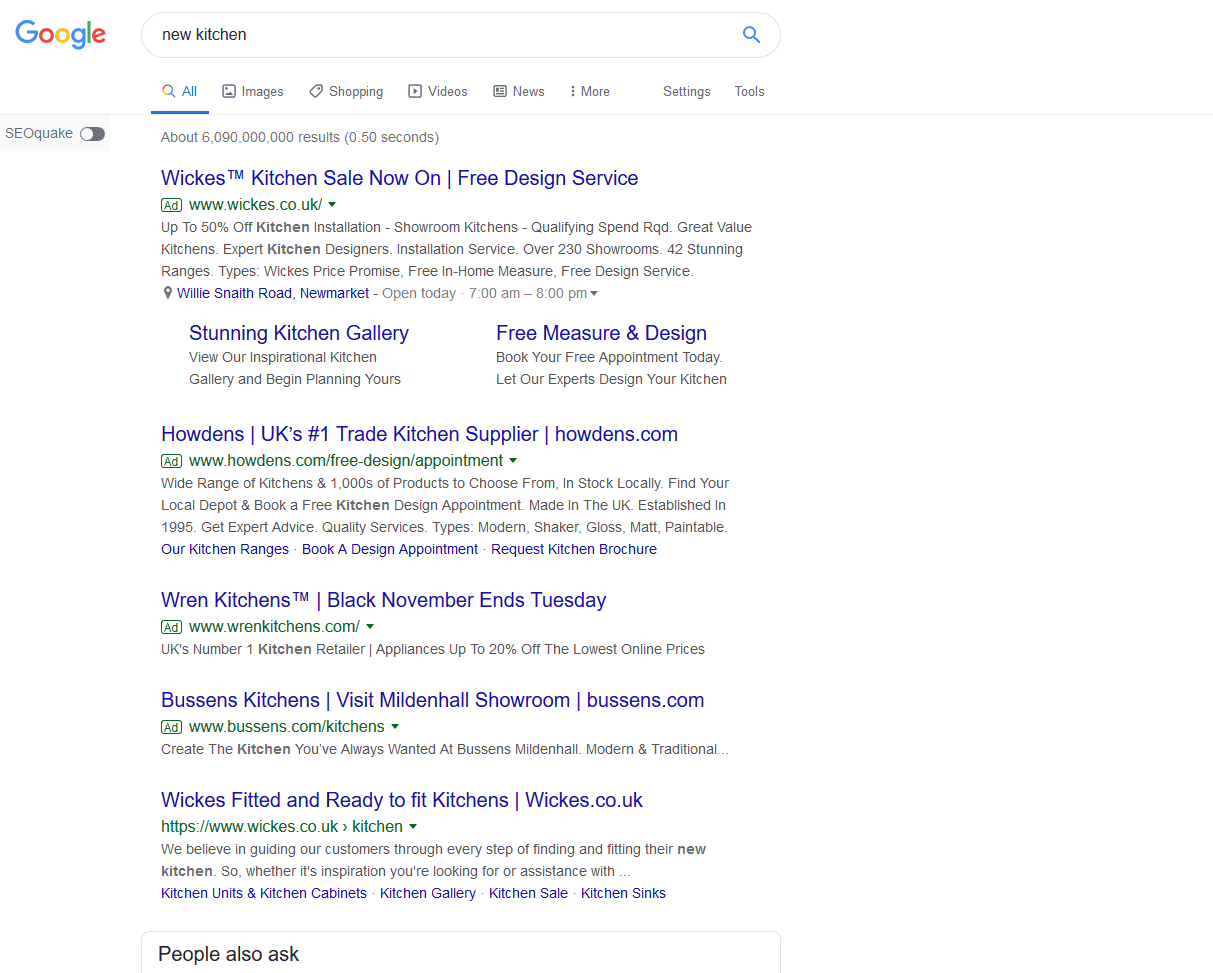Open the Videos results tab
1213x973 pixels.
[438, 91]
